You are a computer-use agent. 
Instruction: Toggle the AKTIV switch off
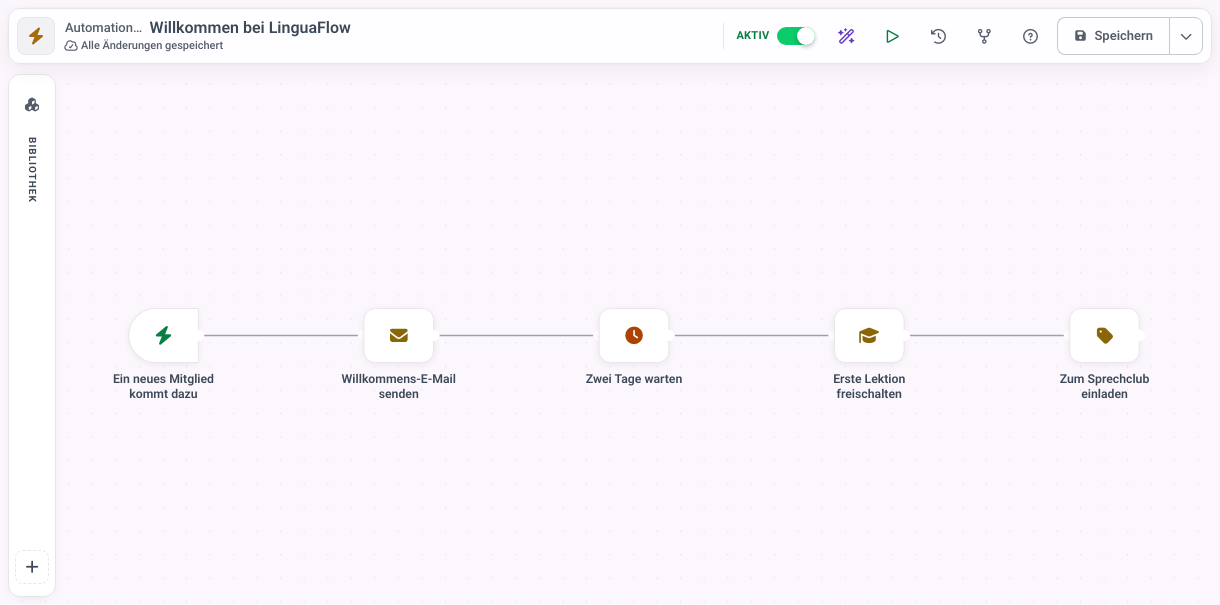point(796,36)
